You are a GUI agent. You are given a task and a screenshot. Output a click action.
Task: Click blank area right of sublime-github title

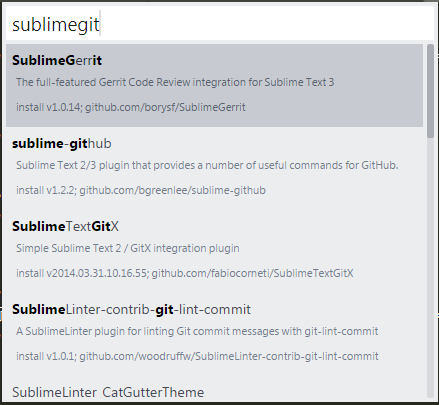point(267,144)
